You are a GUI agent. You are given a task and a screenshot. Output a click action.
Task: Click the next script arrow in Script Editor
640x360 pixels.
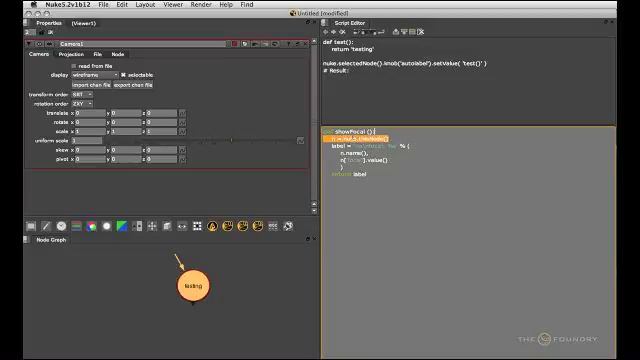(333, 32)
